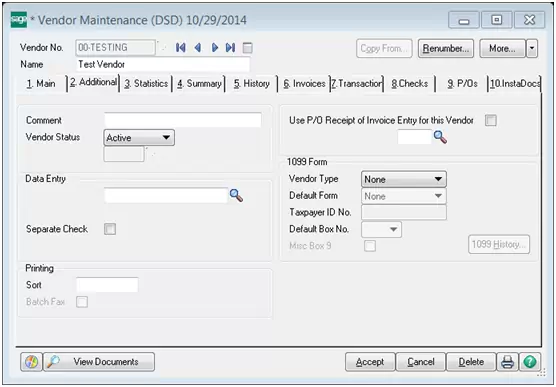Image resolution: width=556 pixels, height=387 pixels.
Task: Open the Vendor Type dropdown
Action: [x=404, y=179]
